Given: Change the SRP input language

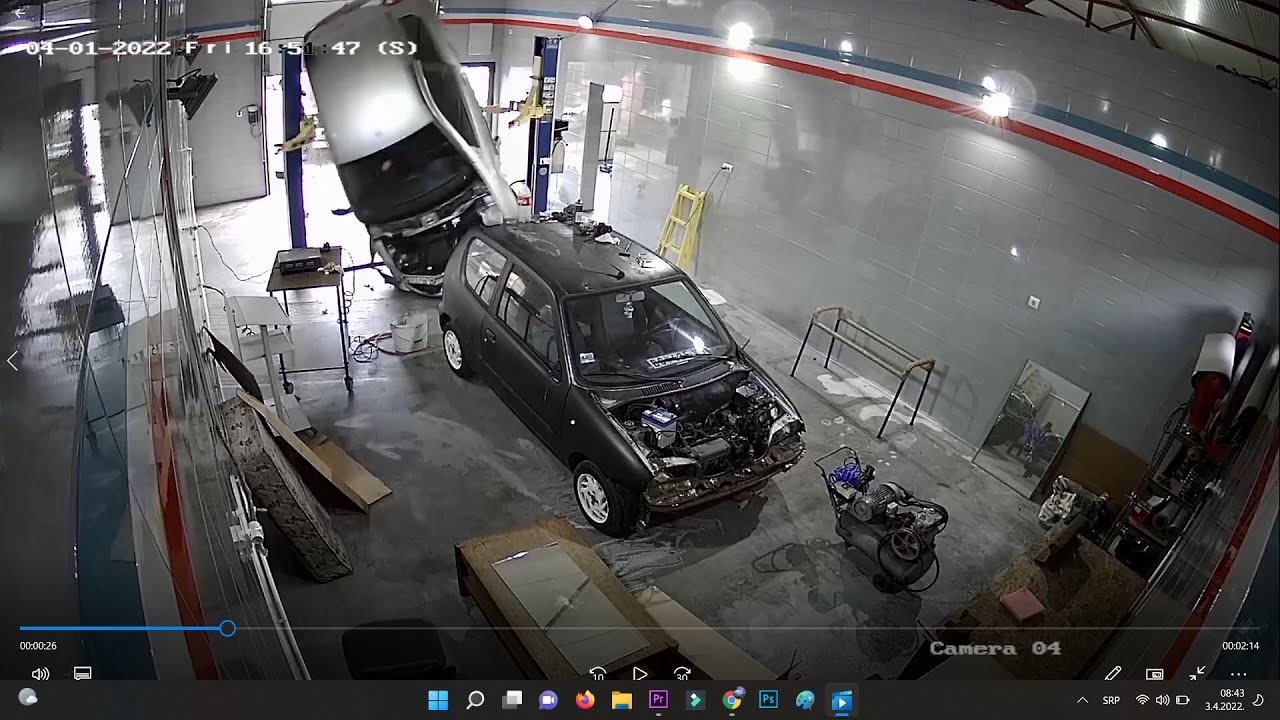Looking at the screenshot, I should (x=1111, y=700).
